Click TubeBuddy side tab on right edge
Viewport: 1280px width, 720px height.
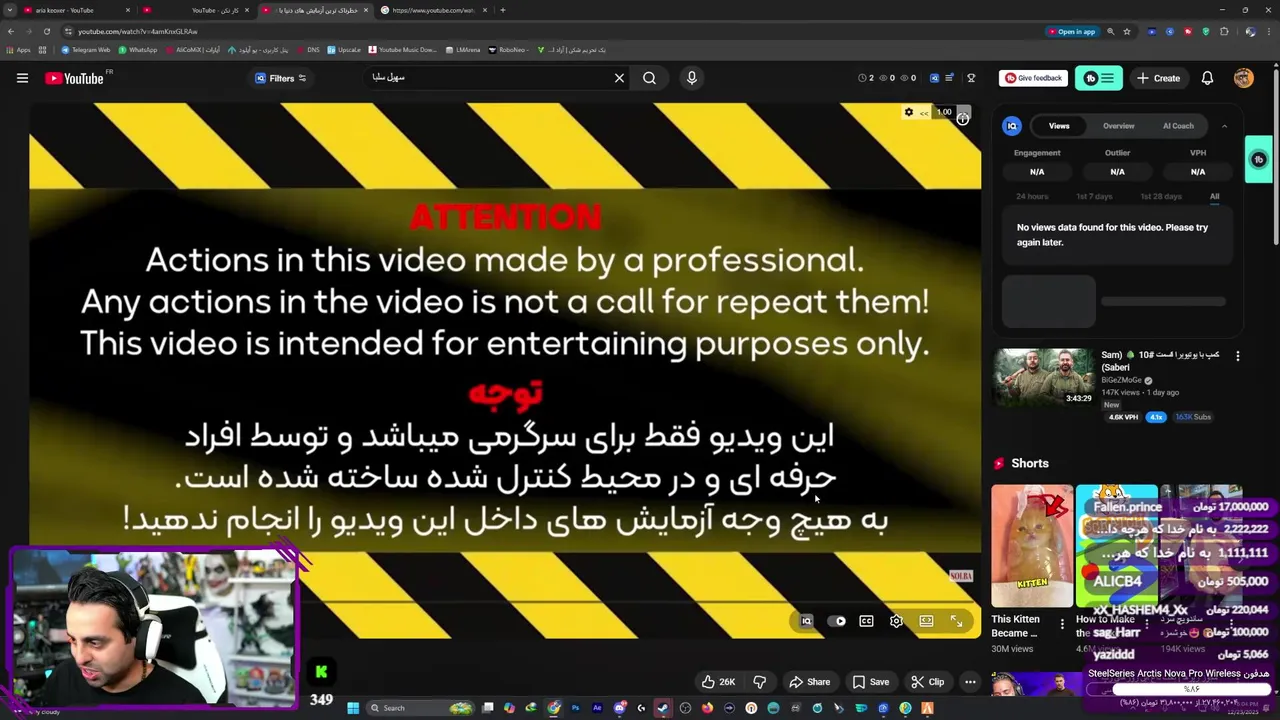[x=1259, y=160]
